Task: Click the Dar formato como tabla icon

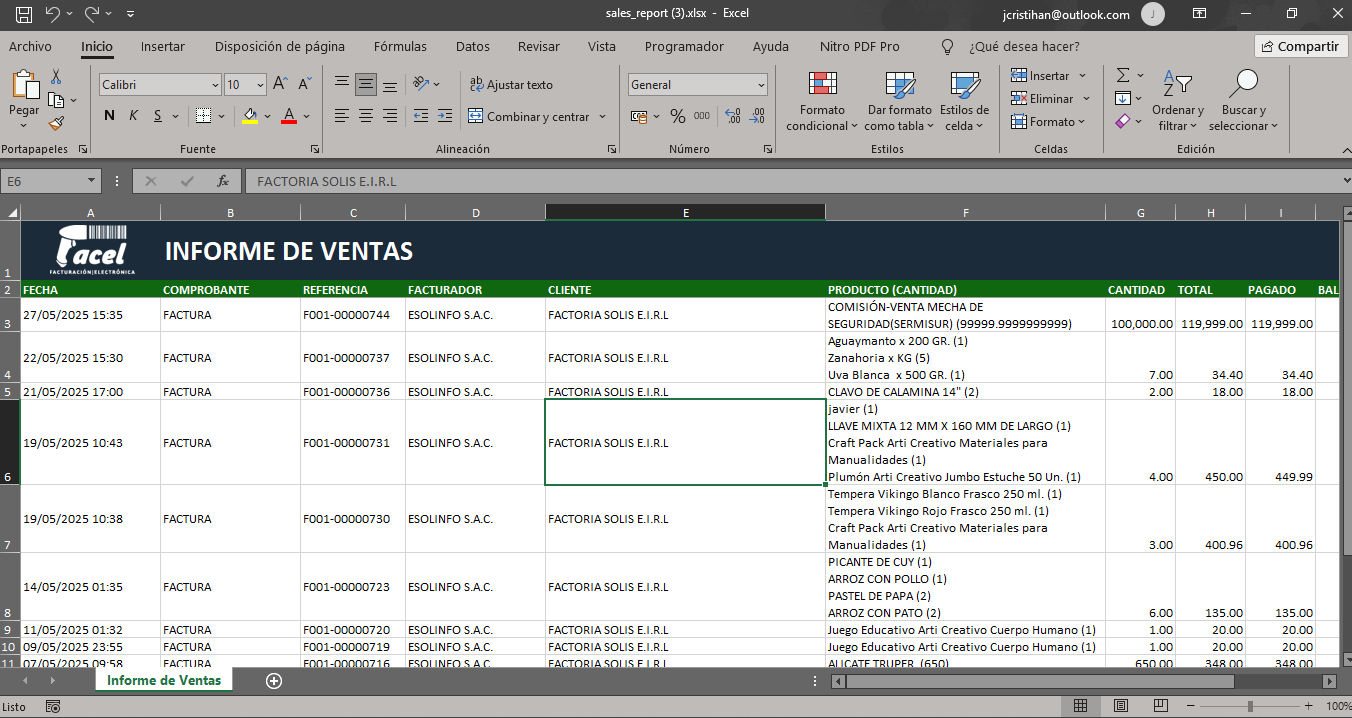Action: 899,86
